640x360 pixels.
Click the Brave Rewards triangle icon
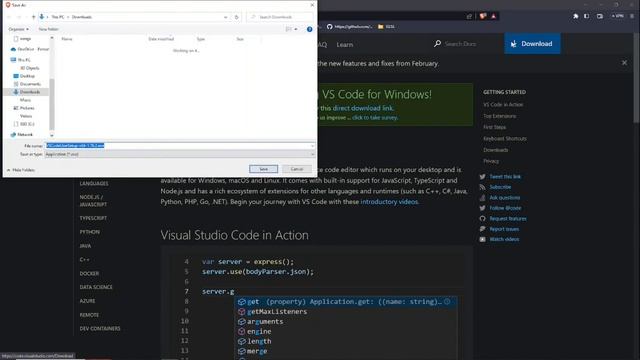493,16
